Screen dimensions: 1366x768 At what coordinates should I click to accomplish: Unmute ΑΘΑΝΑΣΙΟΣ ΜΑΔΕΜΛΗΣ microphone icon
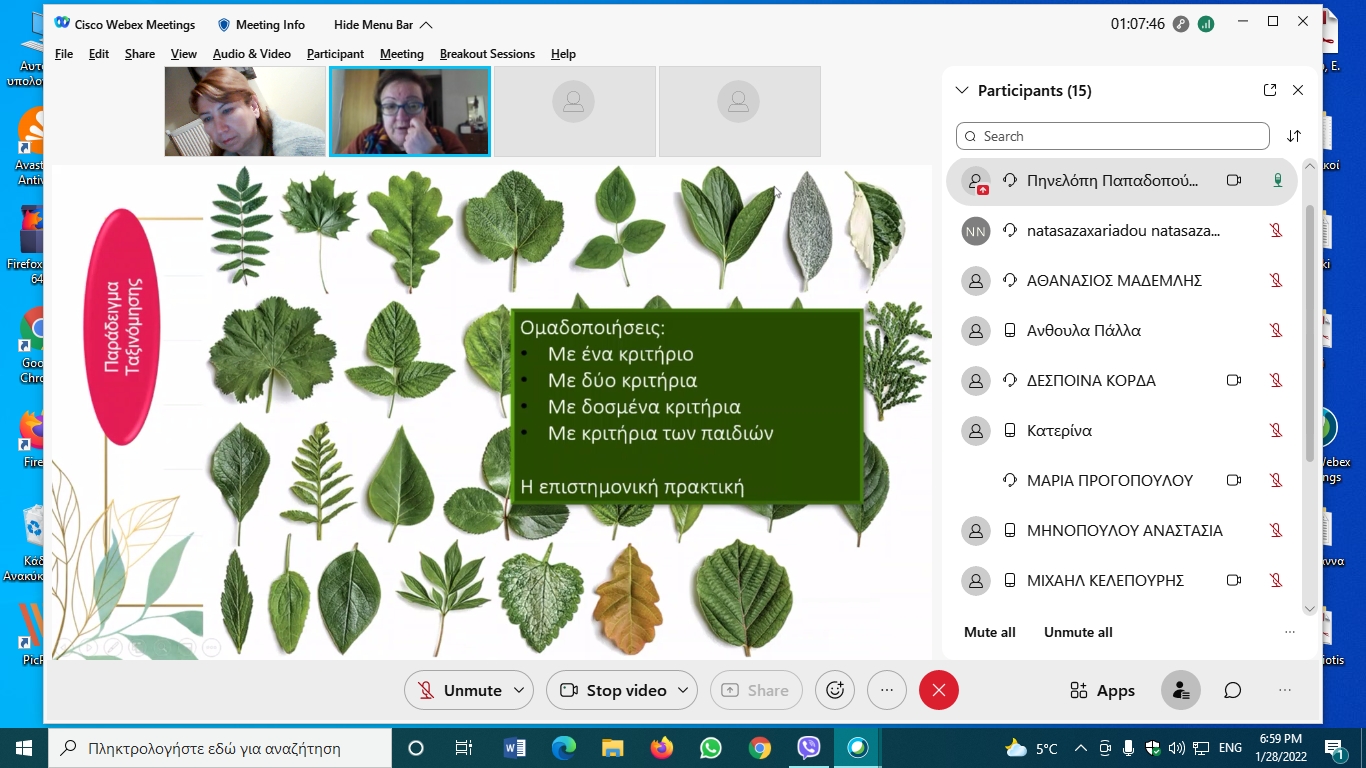click(1276, 280)
